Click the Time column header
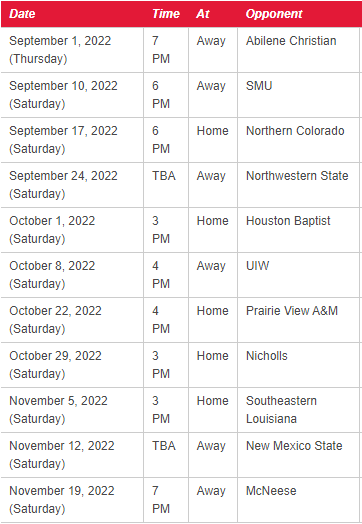The image size is (362, 524). [x=166, y=14]
